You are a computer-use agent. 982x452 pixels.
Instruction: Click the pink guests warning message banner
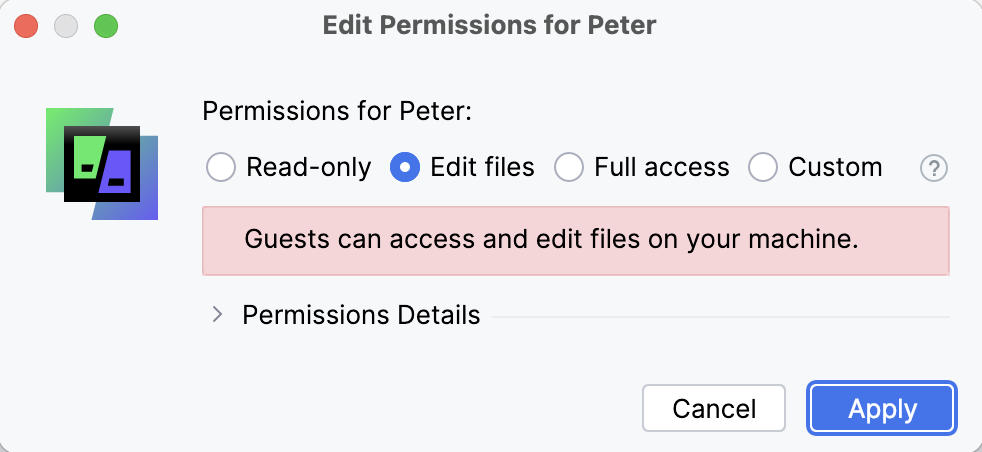tap(575, 240)
